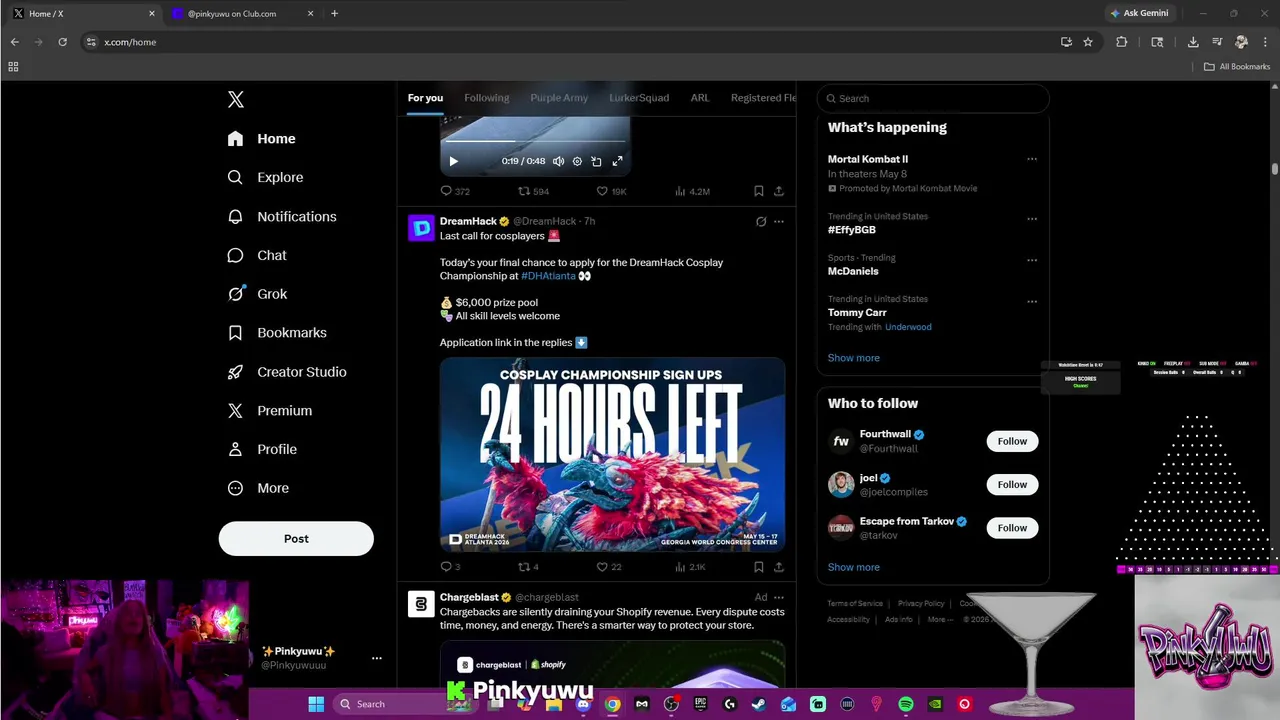Image resolution: width=1280 pixels, height=720 pixels.
Task: Reply to DreamHack post
Action: [x=450, y=567]
